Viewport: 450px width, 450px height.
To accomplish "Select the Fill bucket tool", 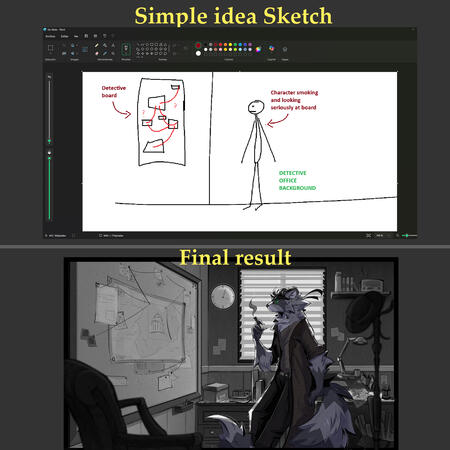I will (x=105, y=45).
